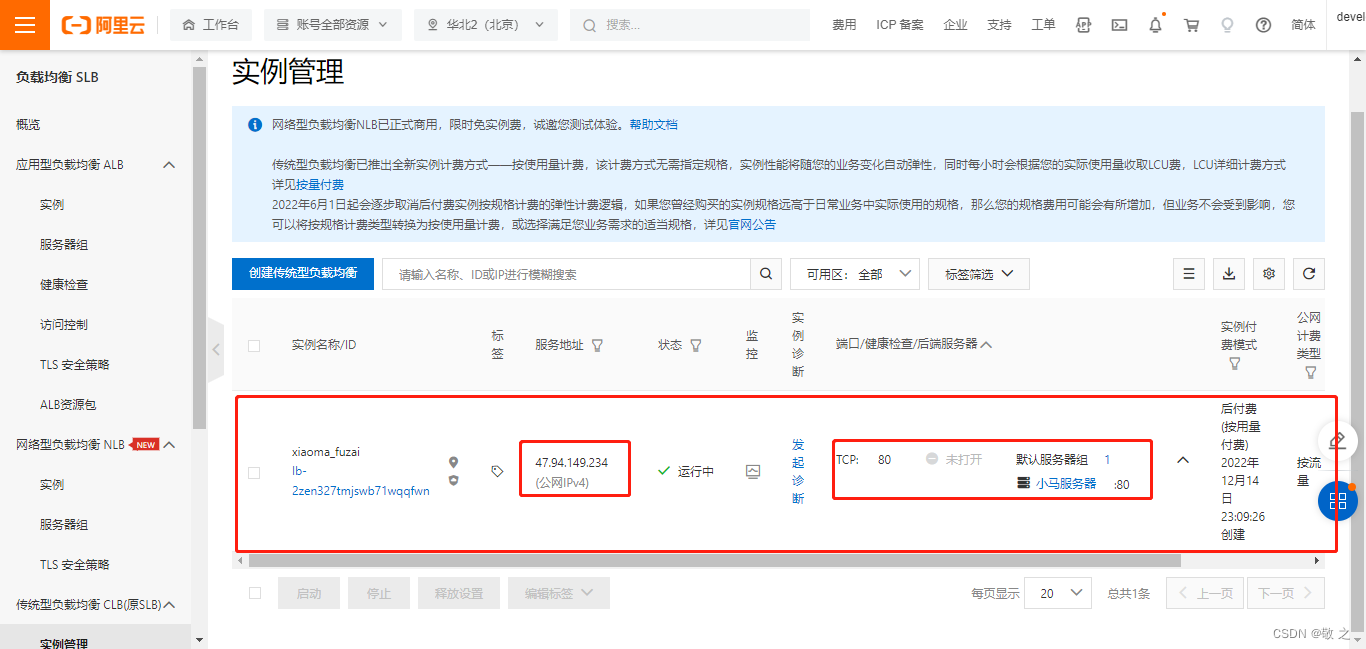Refresh the instance list
This screenshot has height=649, width=1366.
click(1309, 274)
